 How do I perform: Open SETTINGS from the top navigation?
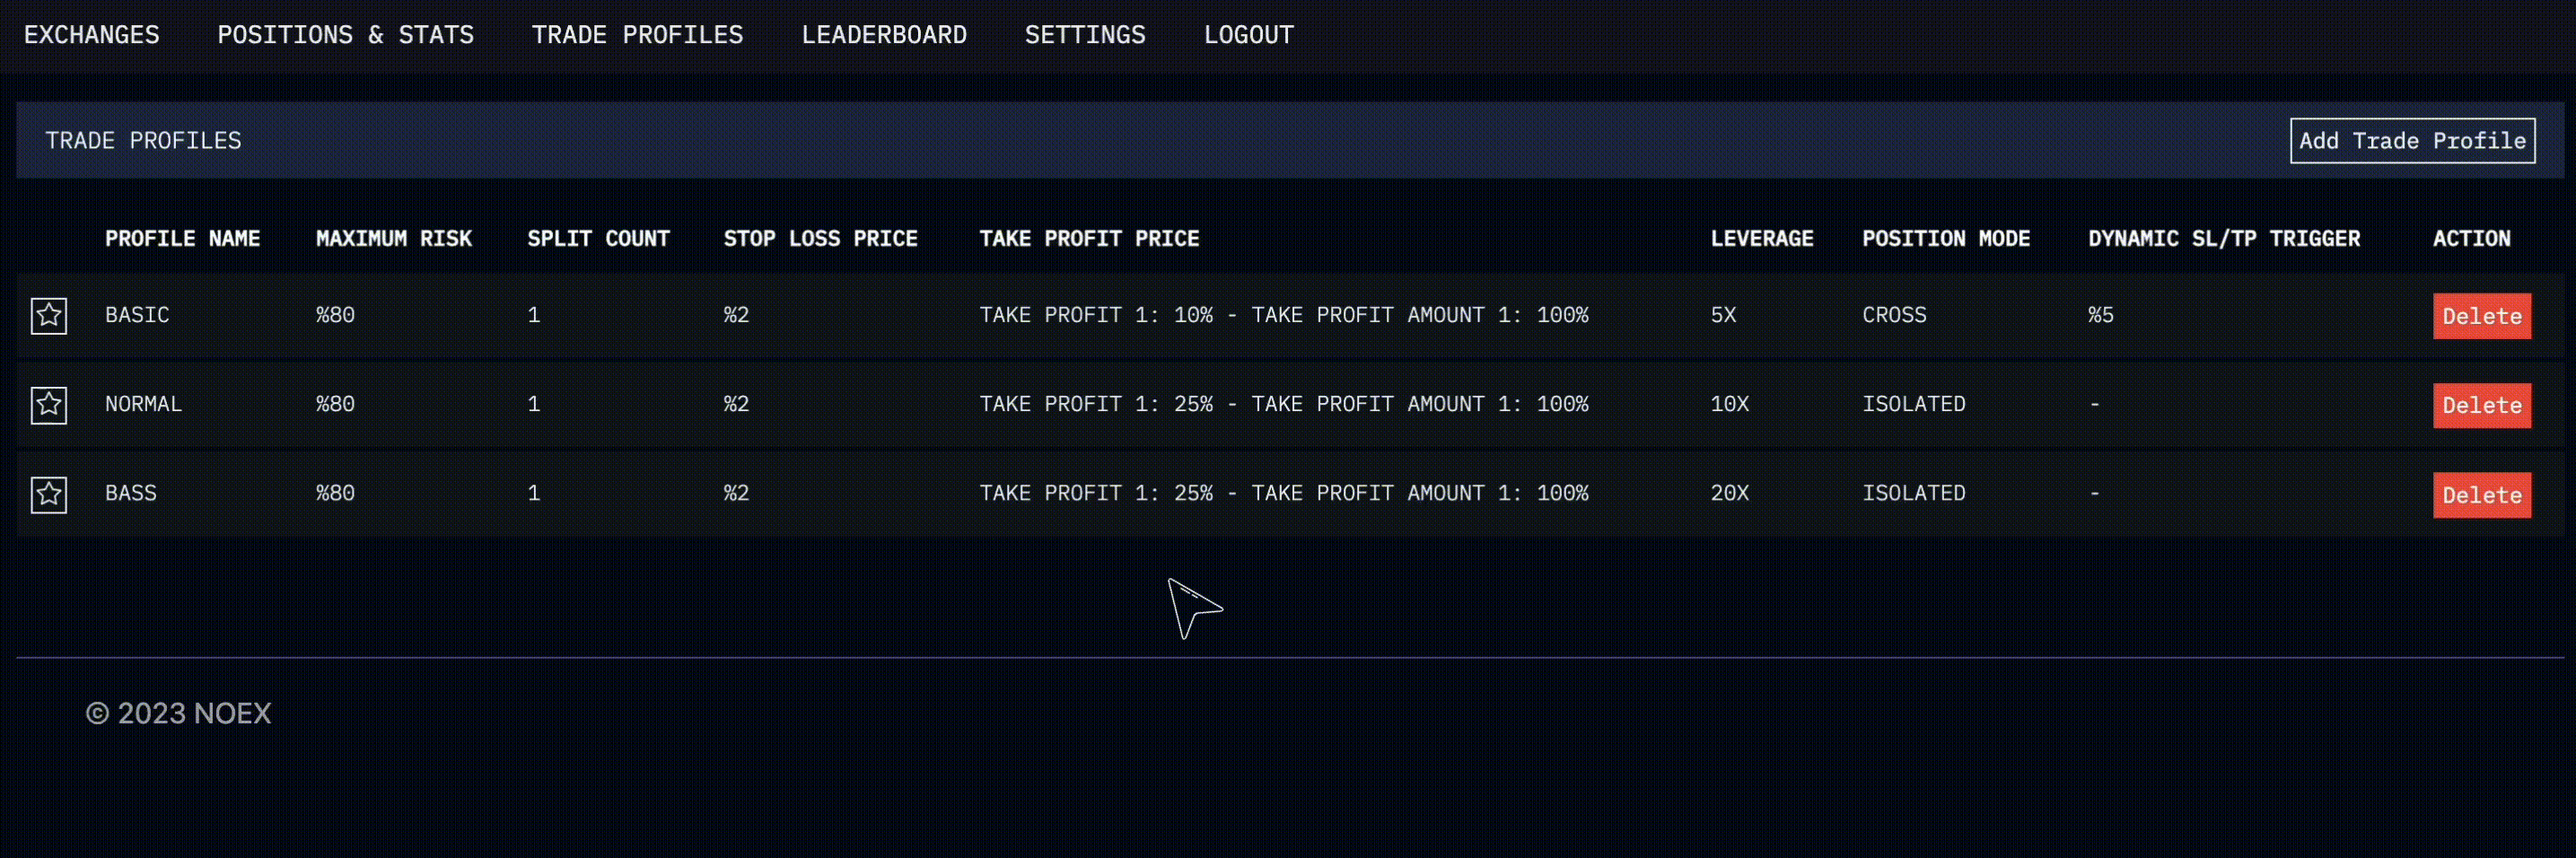1085,35
